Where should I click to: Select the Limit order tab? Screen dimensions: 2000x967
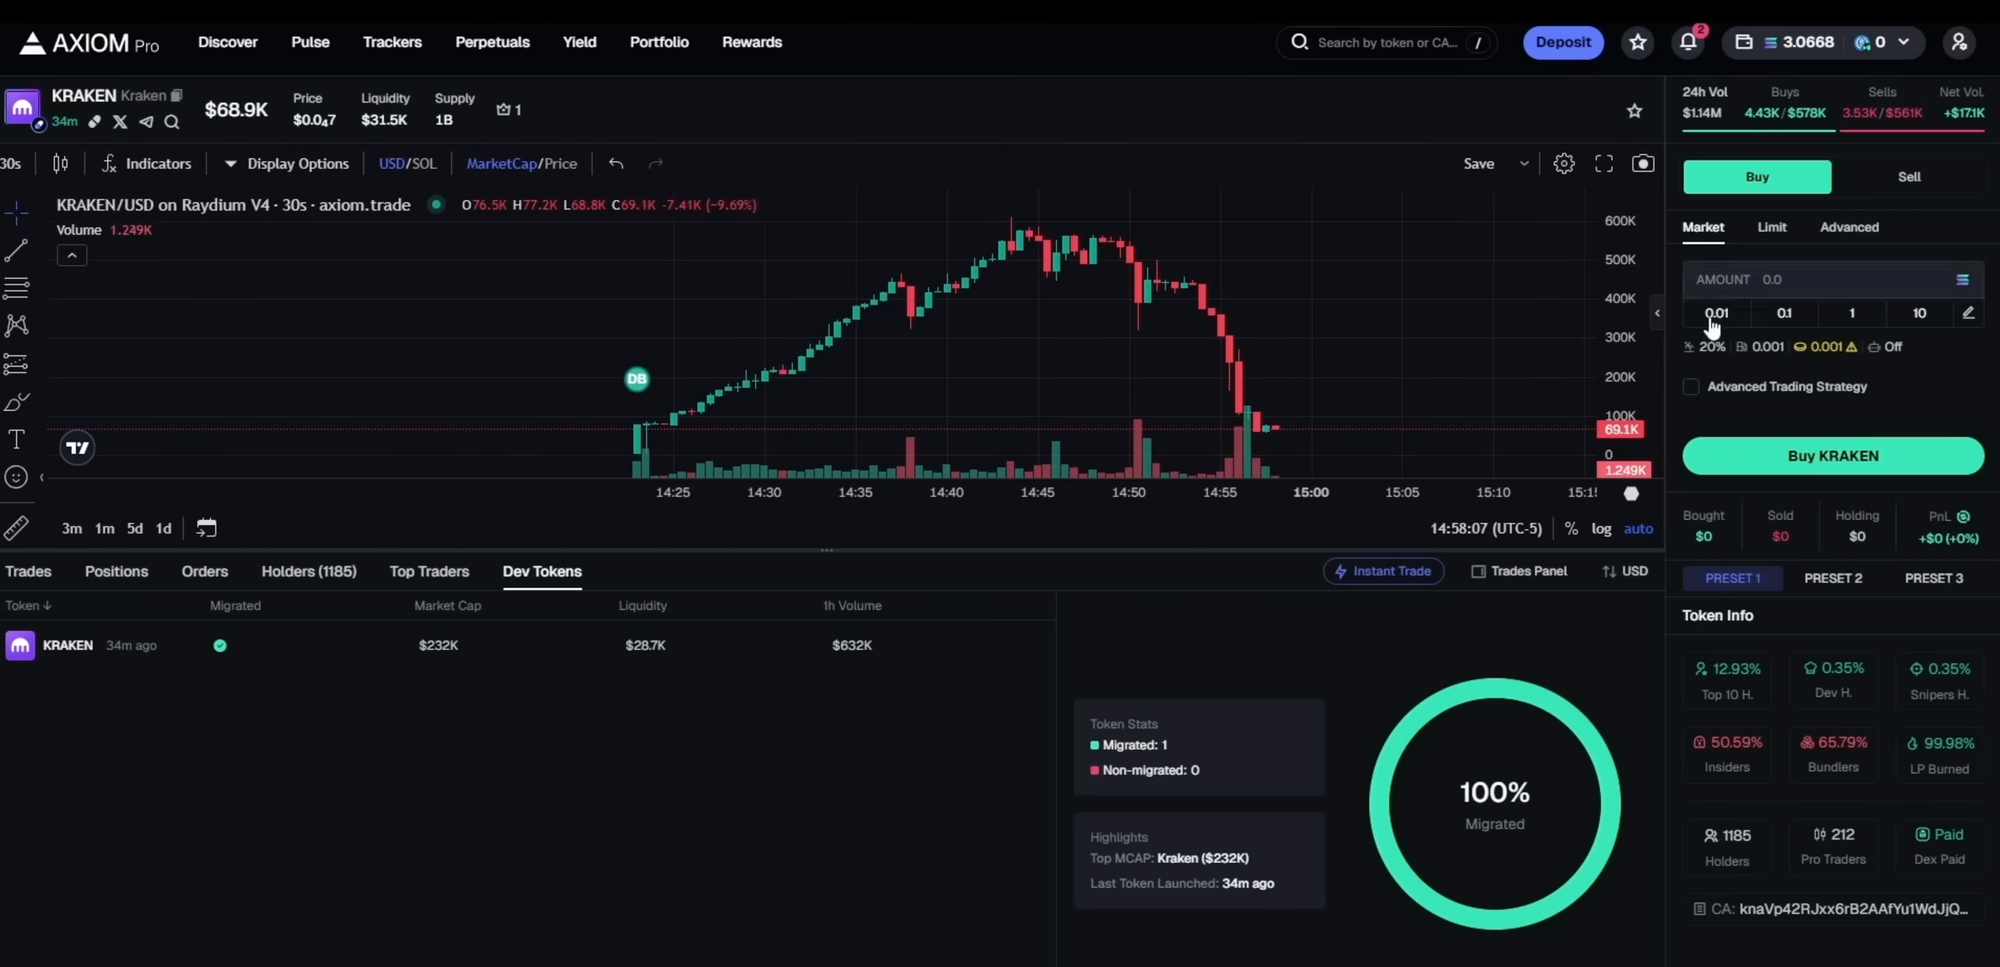click(x=1771, y=227)
